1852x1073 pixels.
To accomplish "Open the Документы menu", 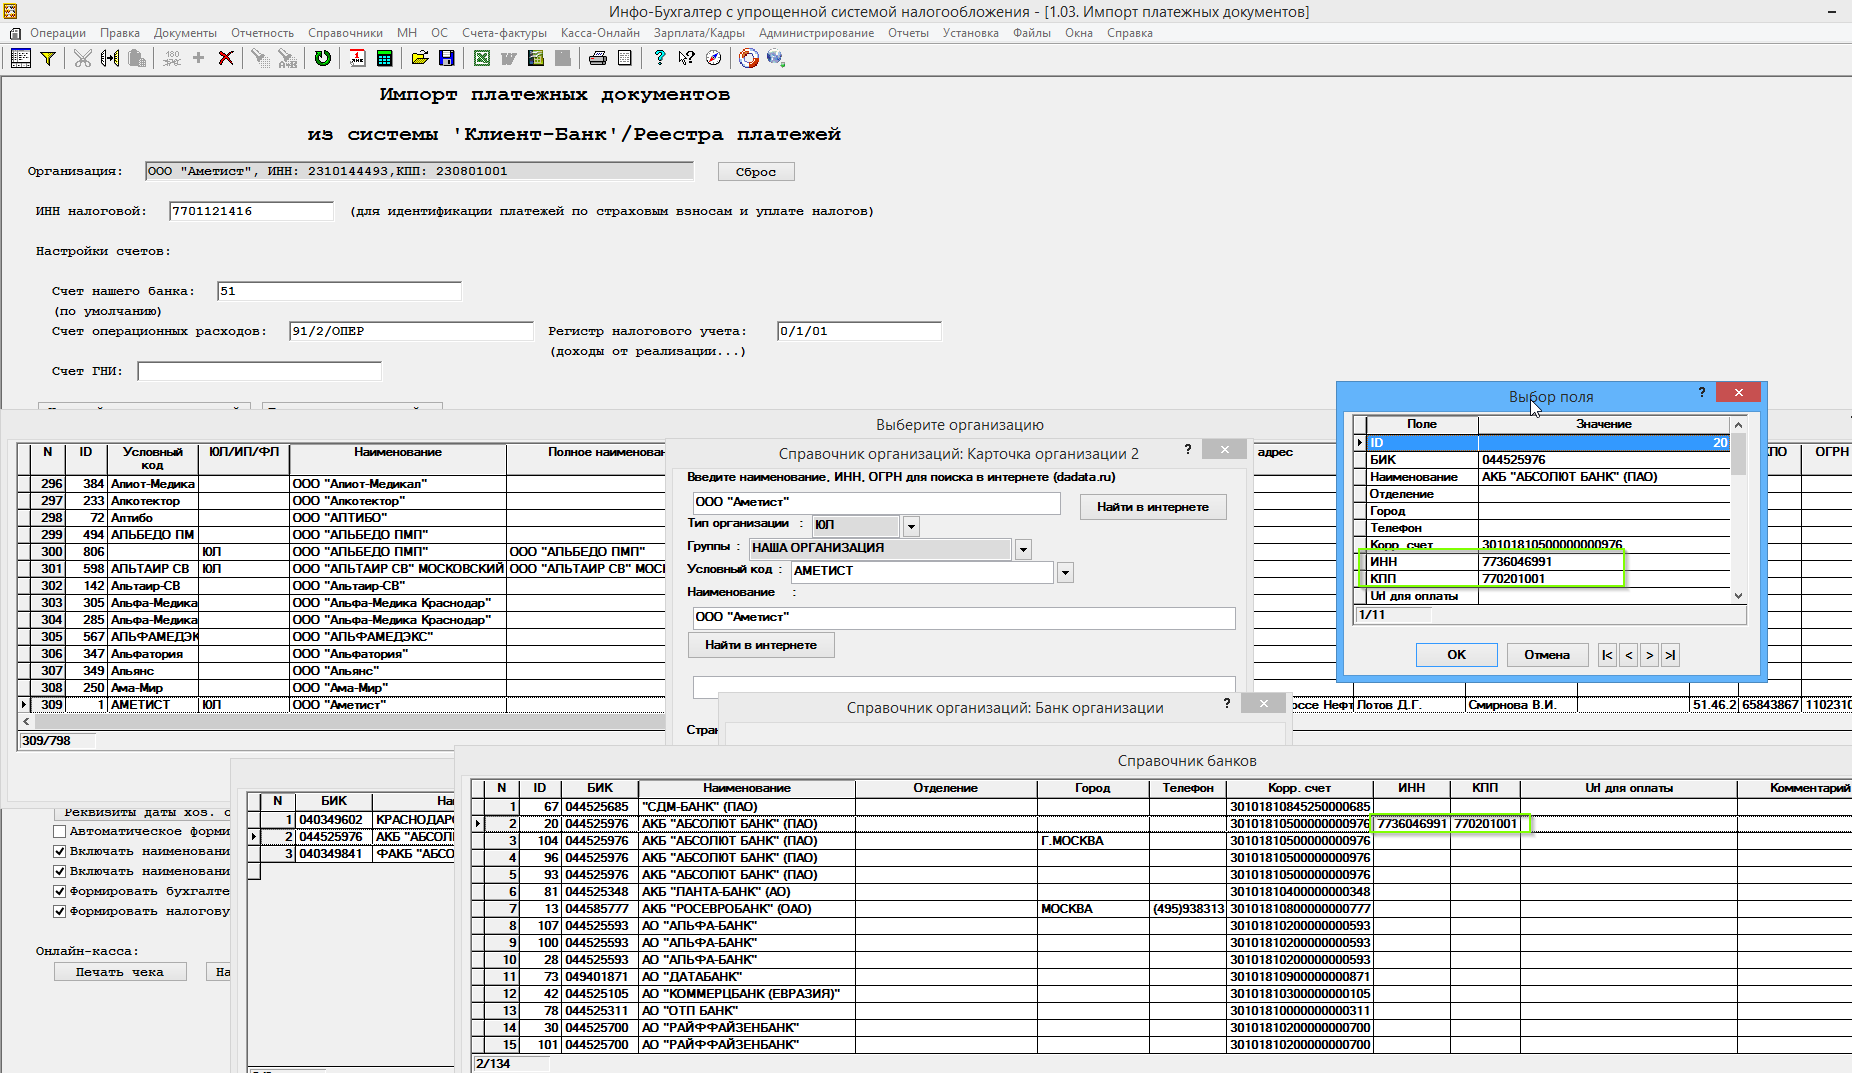I will [185, 33].
